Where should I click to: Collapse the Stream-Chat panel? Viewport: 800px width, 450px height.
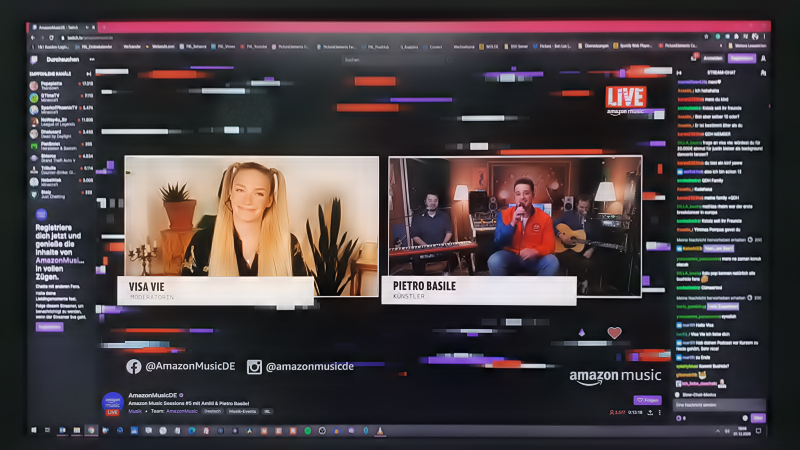[680, 72]
